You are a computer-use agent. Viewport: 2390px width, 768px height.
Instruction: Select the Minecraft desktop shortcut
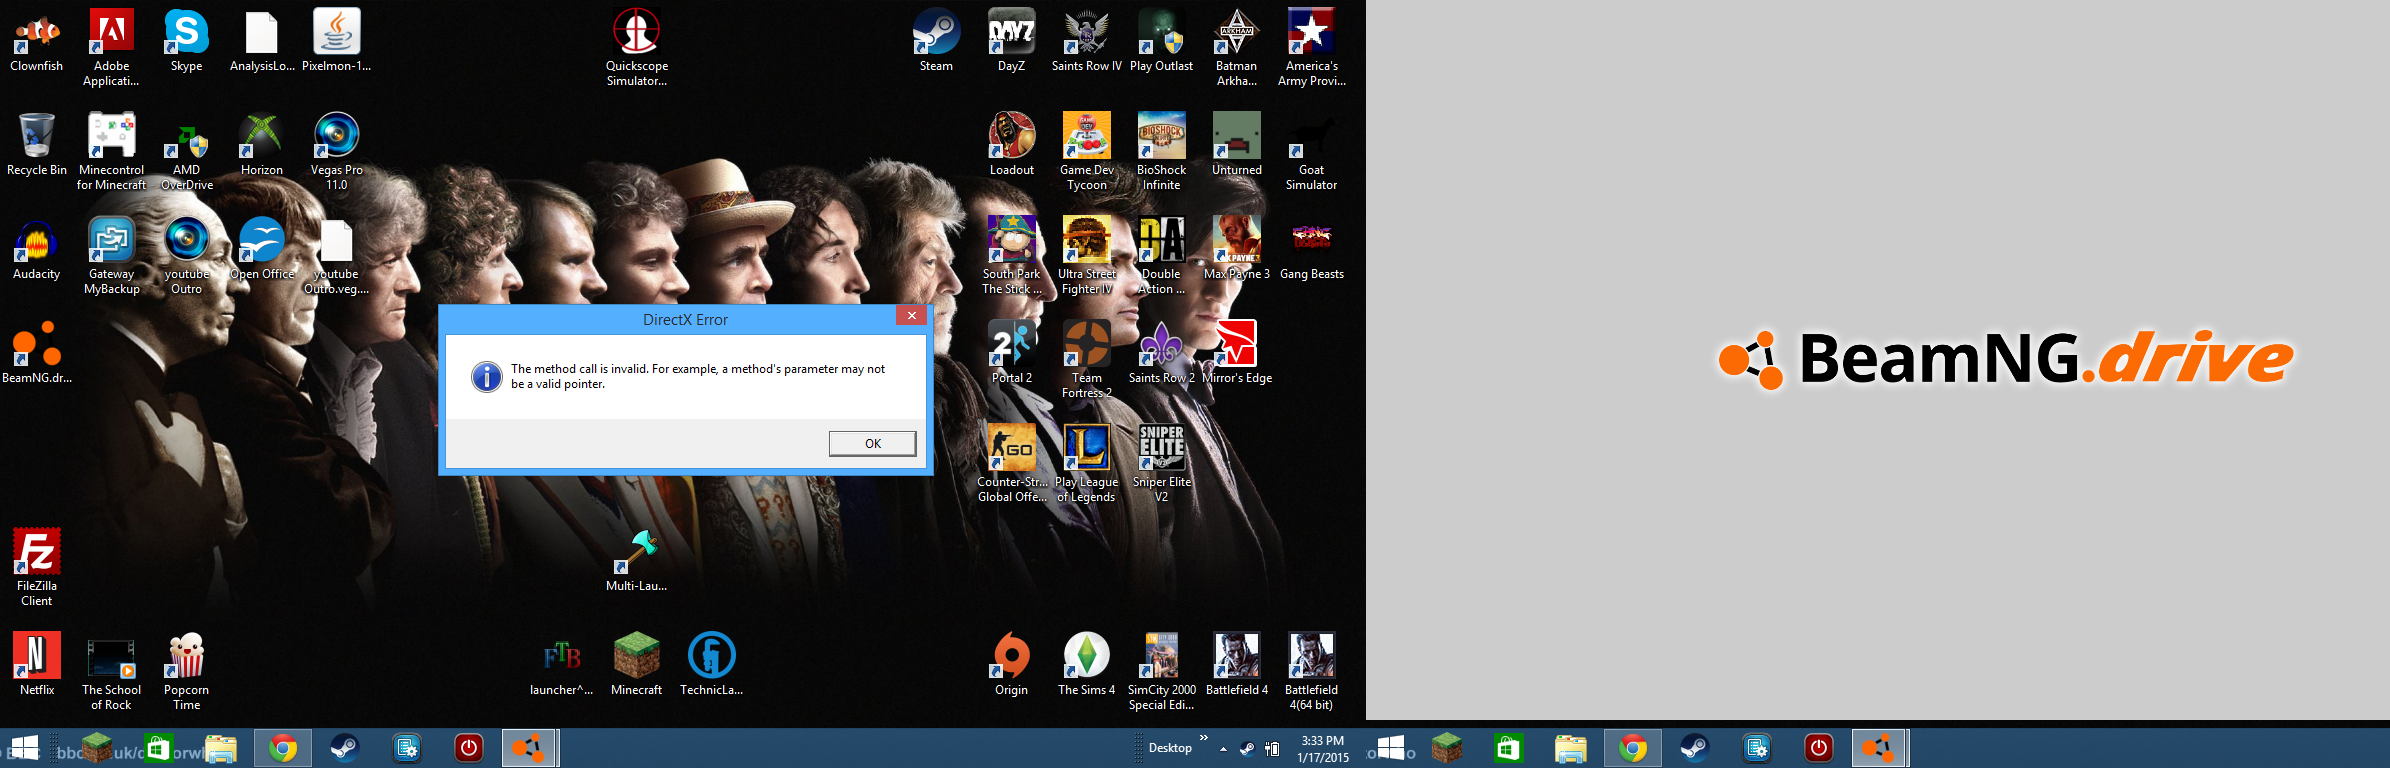pyautogui.click(x=637, y=665)
